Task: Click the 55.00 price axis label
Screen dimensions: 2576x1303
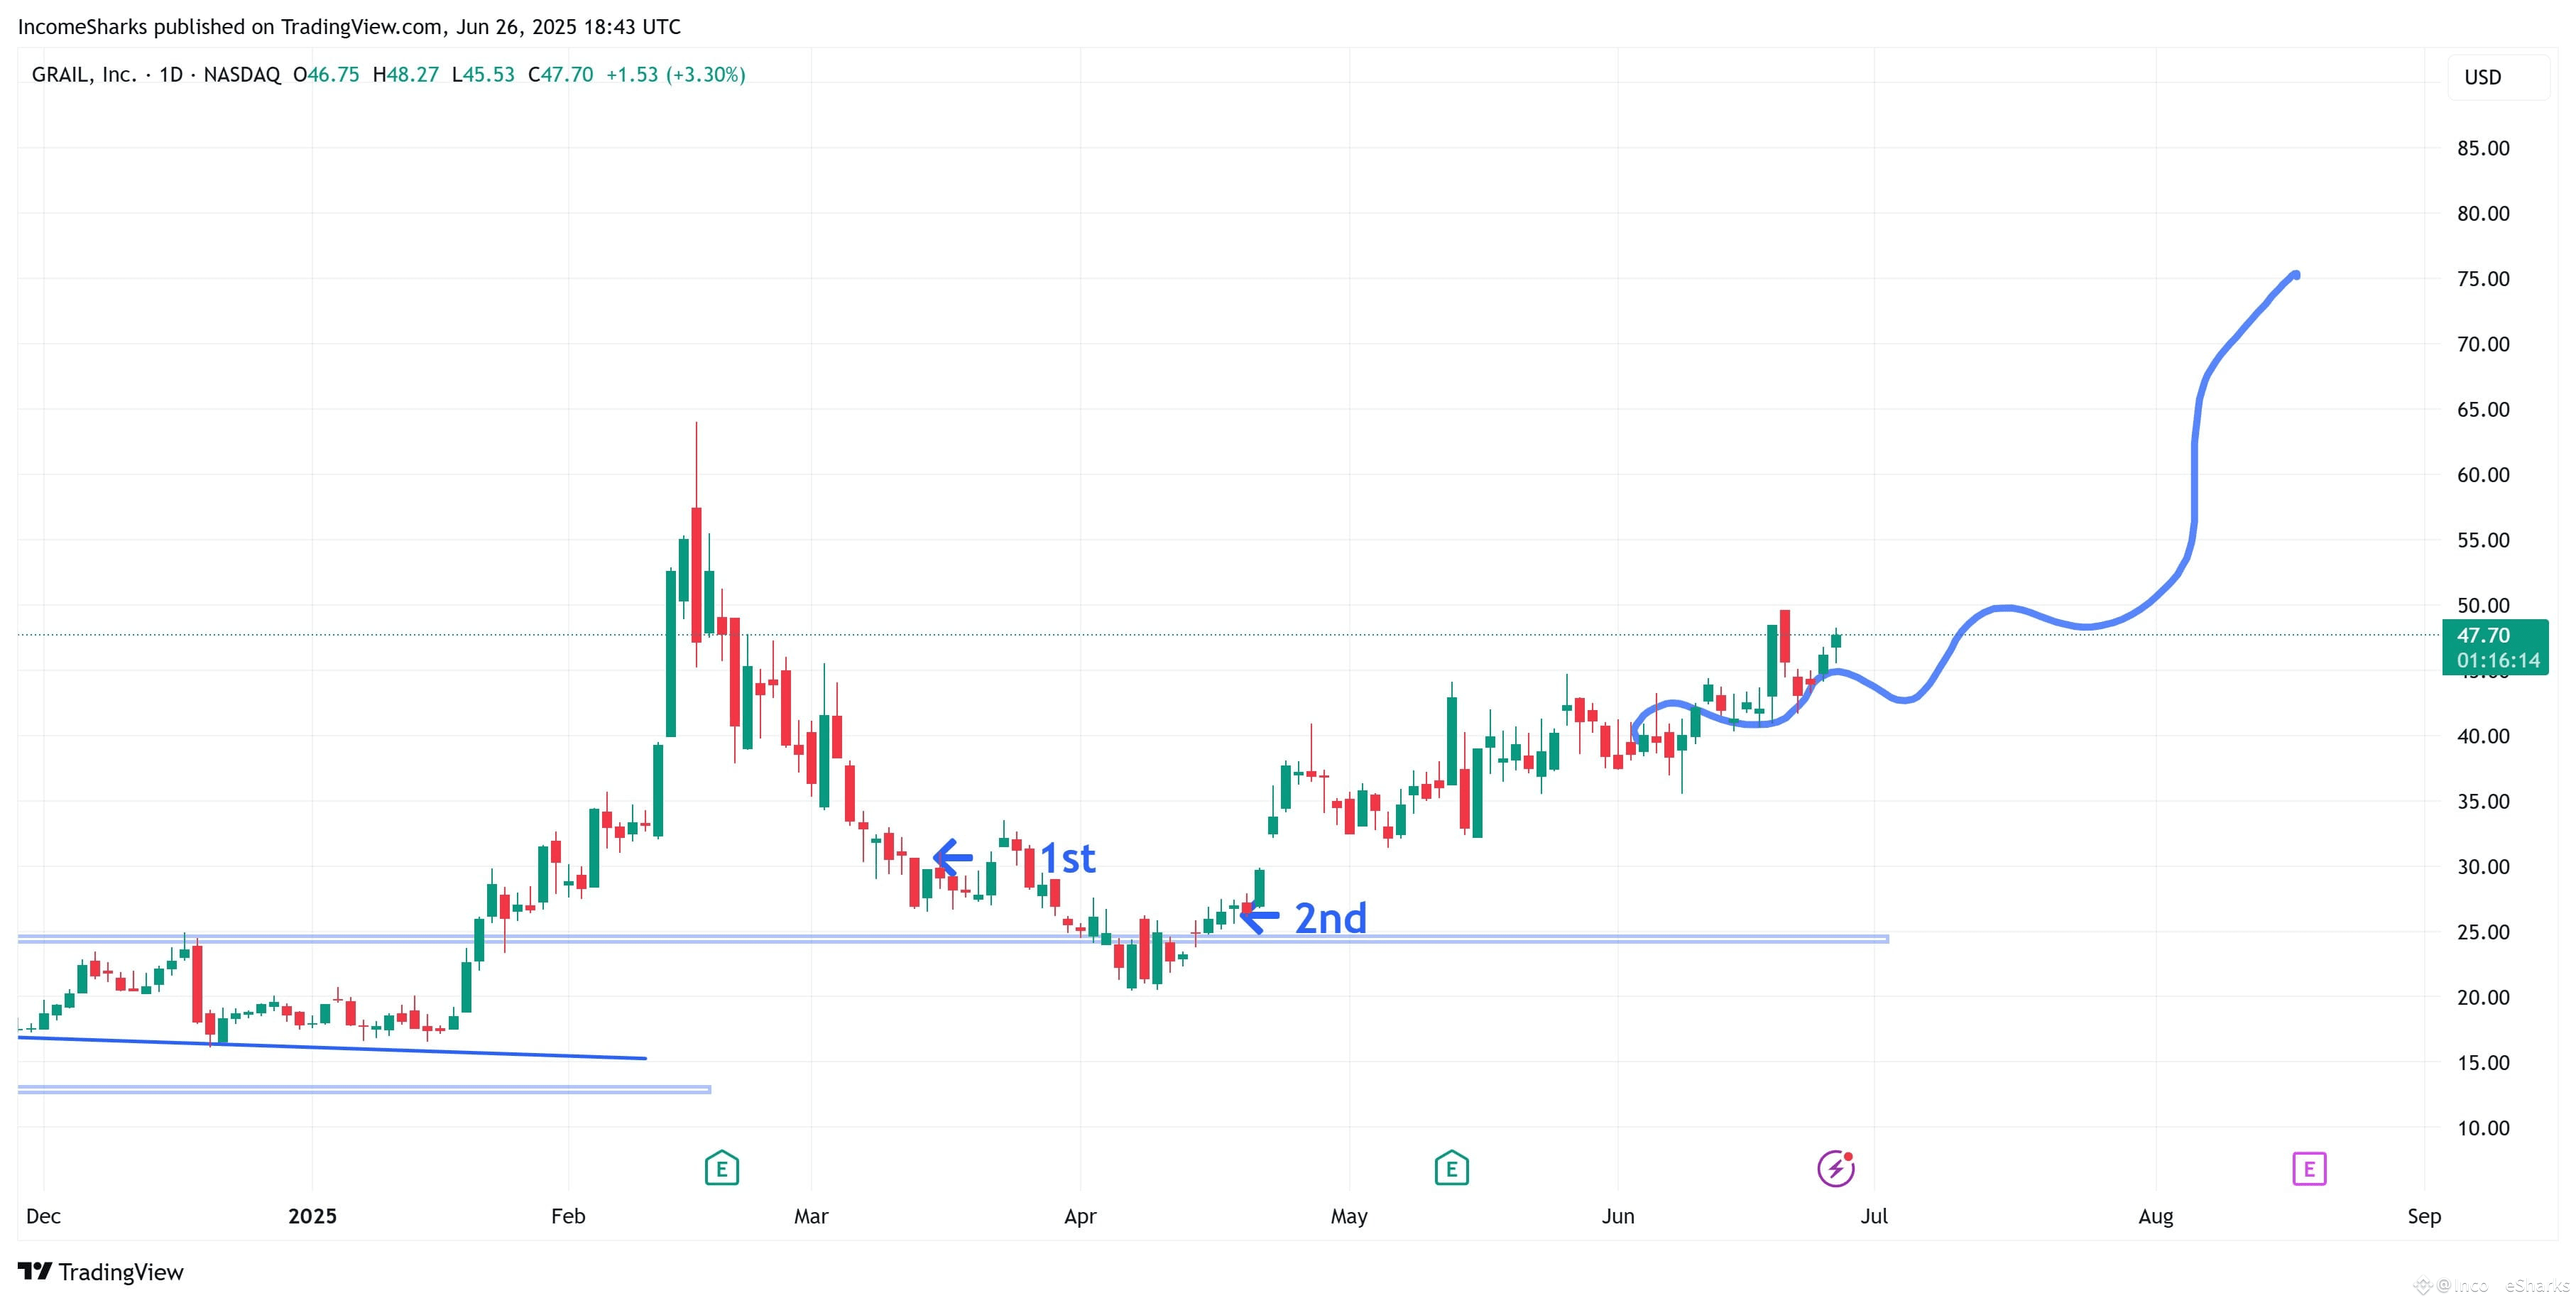Action: (x=2483, y=540)
